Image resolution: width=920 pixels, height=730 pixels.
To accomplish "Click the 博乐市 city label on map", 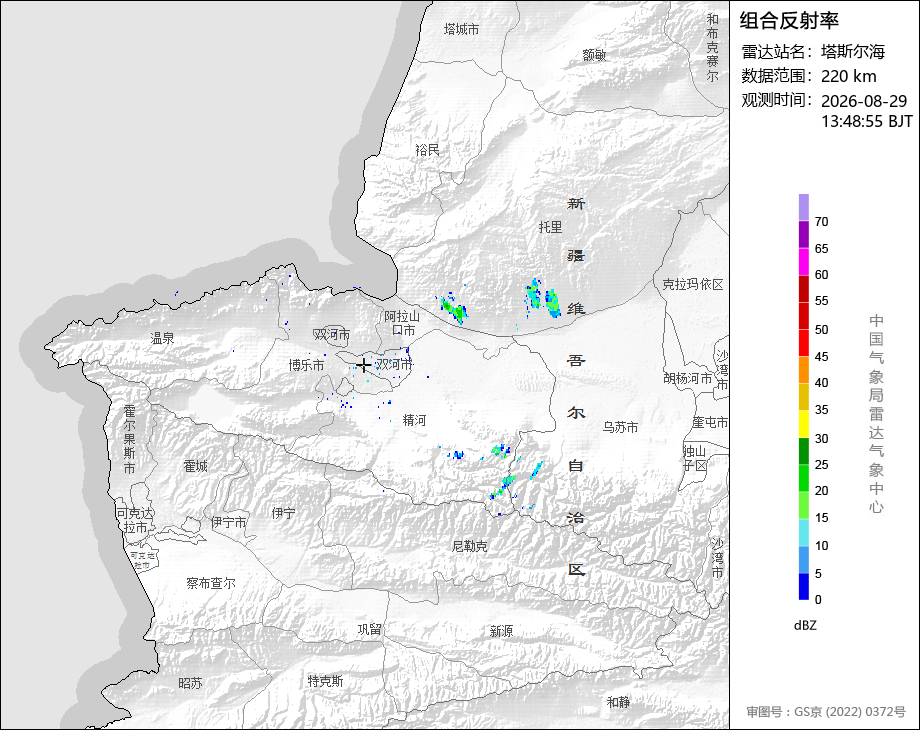I will [x=306, y=366].
